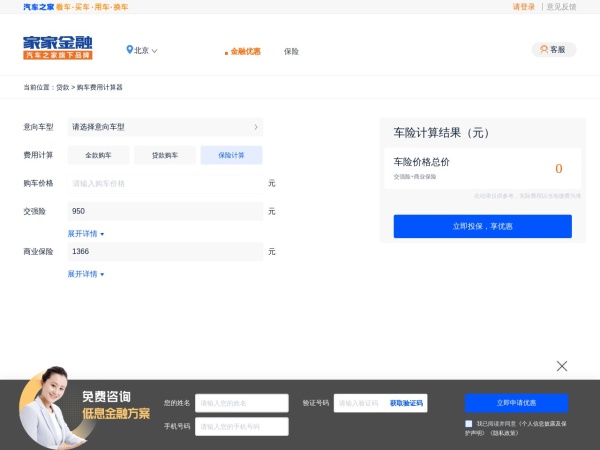Open the 请选择意向车型 car model selector
600x450 pixels.
click(x=165, y=127)
